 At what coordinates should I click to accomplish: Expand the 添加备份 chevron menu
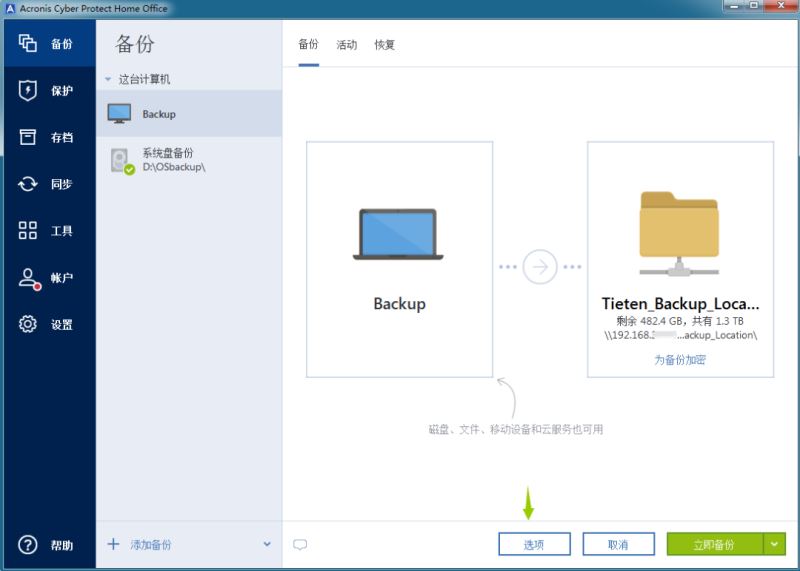[267, 544]
